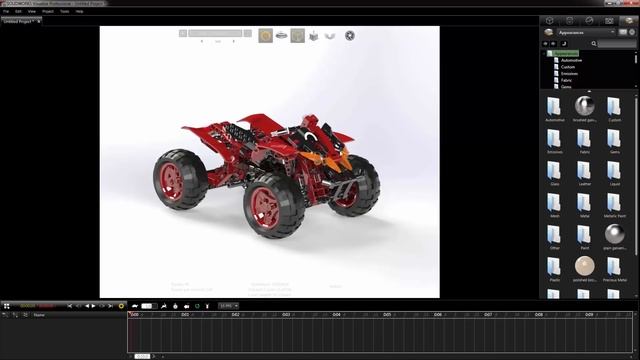
Task: Open the Precious Metal folder thumbnail
Action: 614,267
